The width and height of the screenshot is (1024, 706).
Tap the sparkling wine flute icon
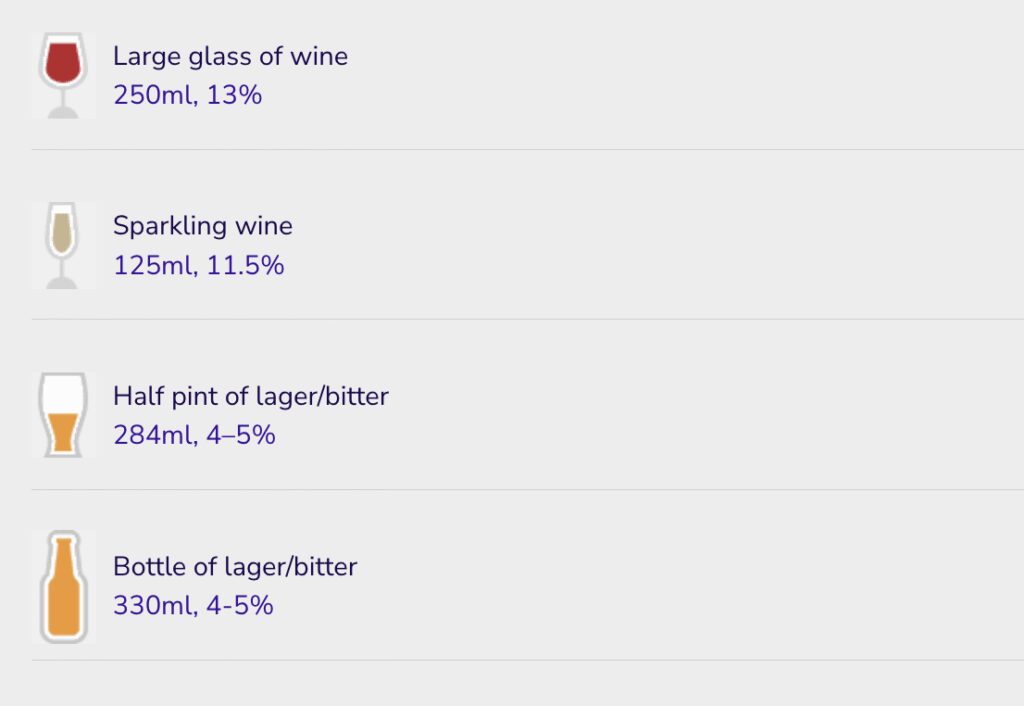tap(63, 246)
